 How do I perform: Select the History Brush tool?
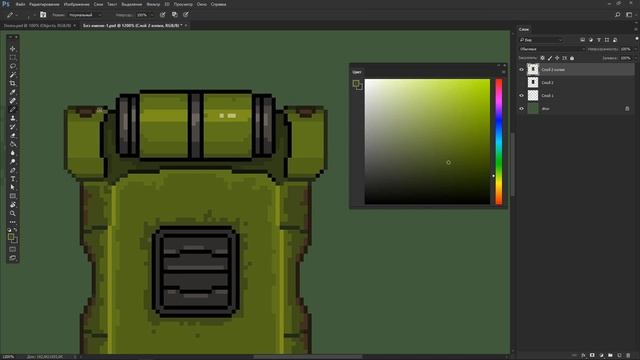pyautogui.click(x=13, y=127)
